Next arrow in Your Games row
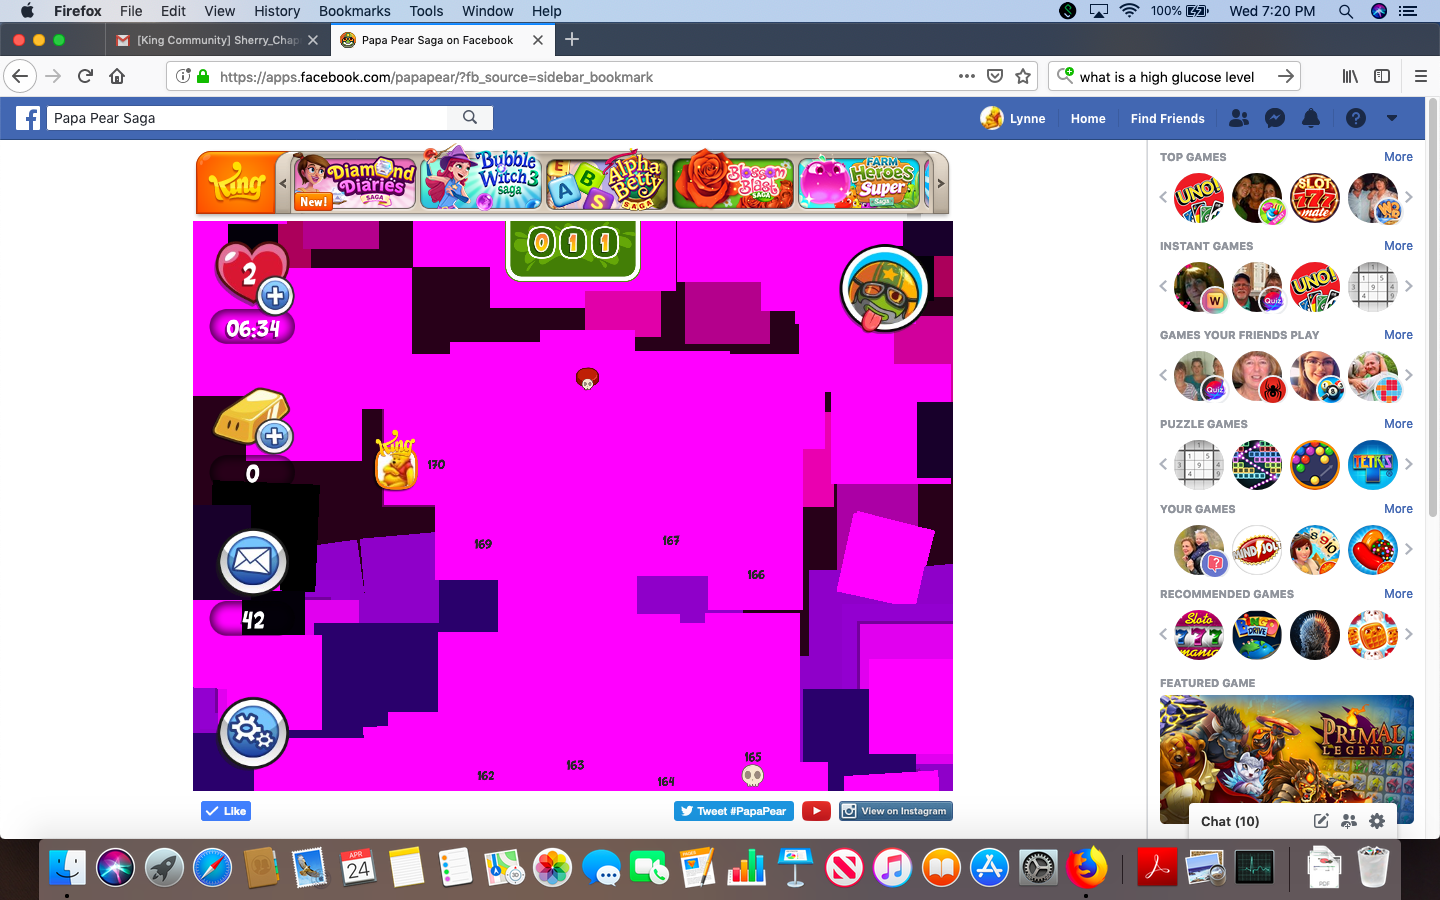This screenshot has height=900, width=1440. 1408,549
